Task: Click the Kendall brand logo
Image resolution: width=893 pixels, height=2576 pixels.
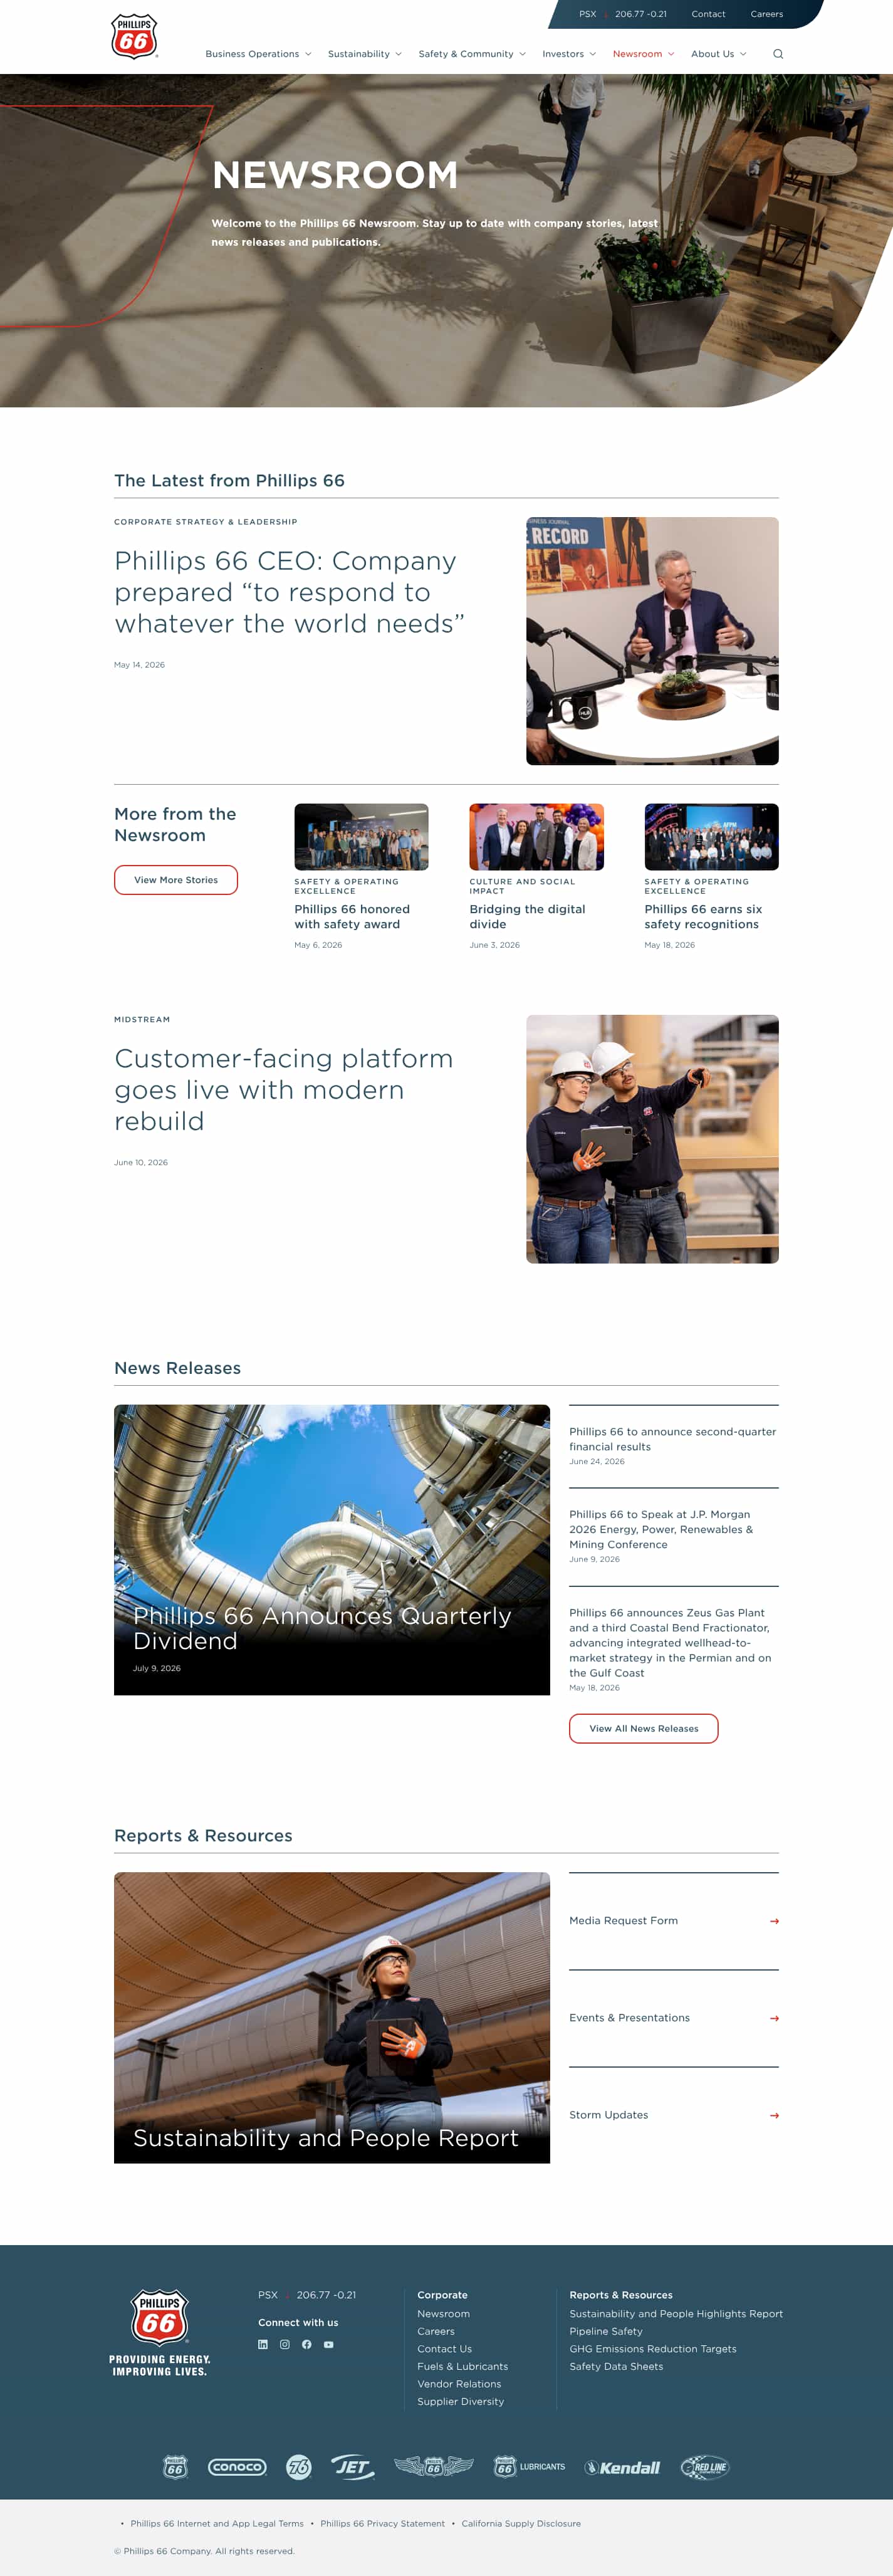Action: [x=623, y=2467]
